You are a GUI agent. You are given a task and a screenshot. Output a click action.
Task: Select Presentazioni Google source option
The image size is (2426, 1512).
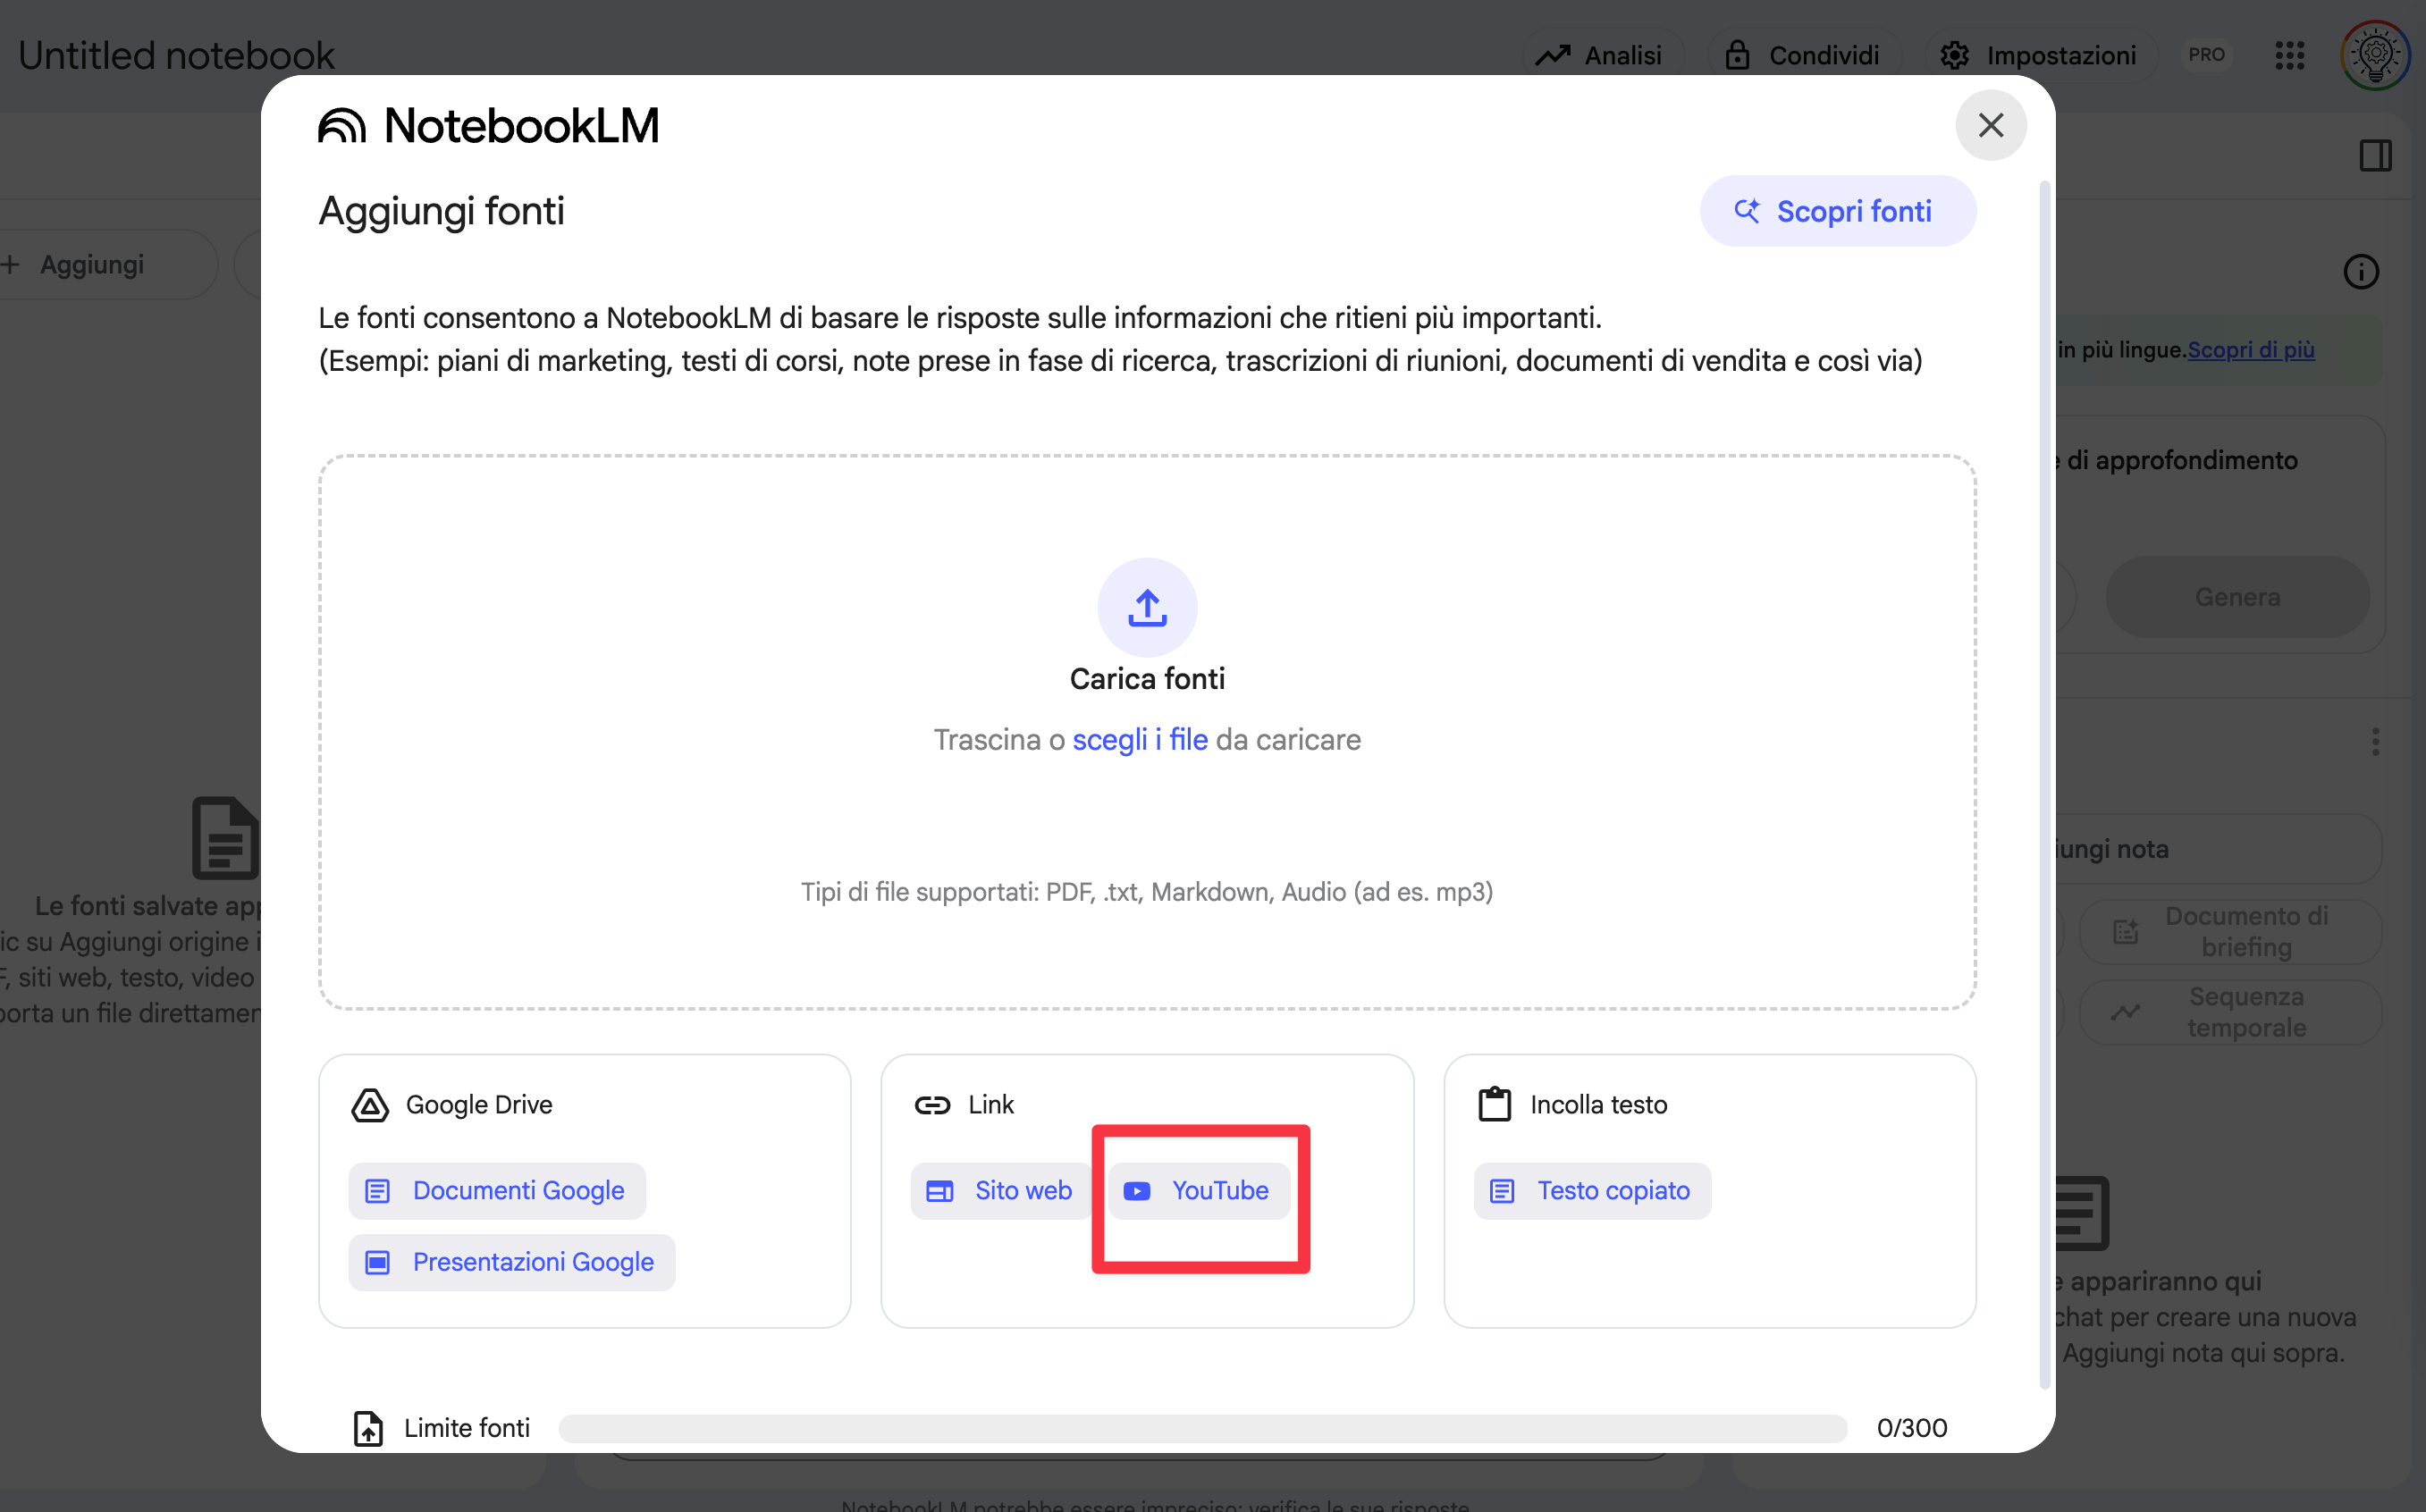[x=512, y=1262]
